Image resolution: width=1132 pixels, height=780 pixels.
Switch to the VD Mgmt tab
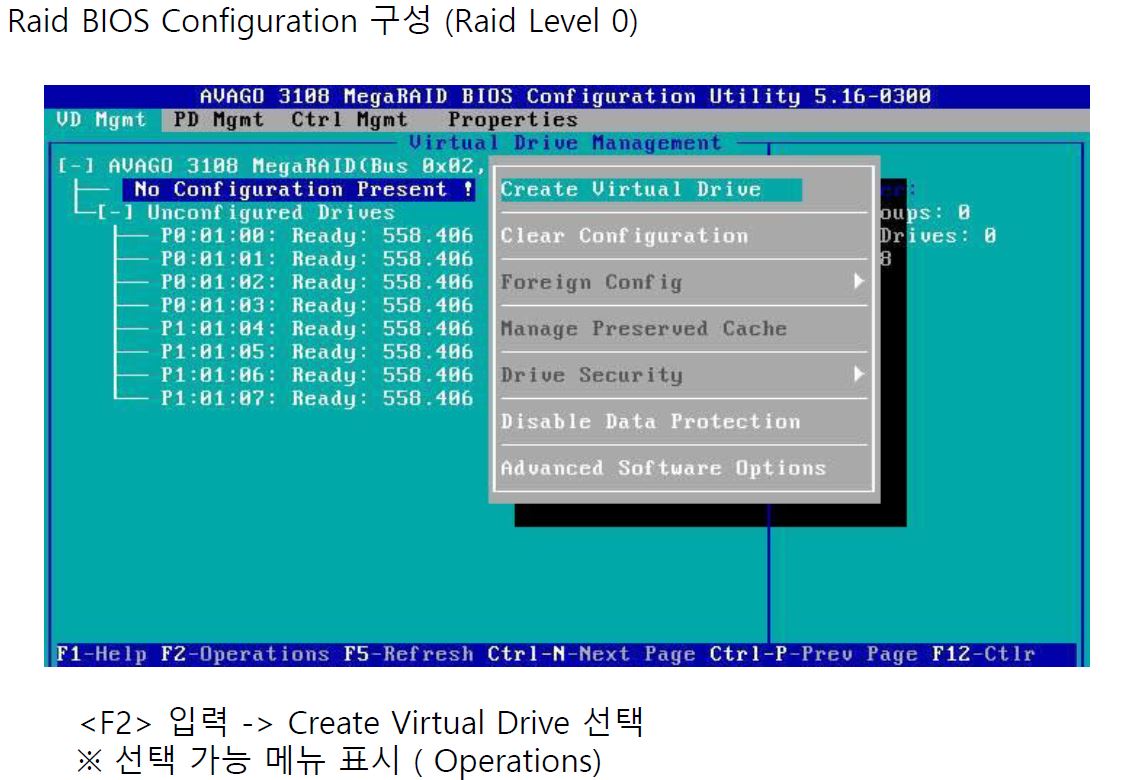coord(101,120)
